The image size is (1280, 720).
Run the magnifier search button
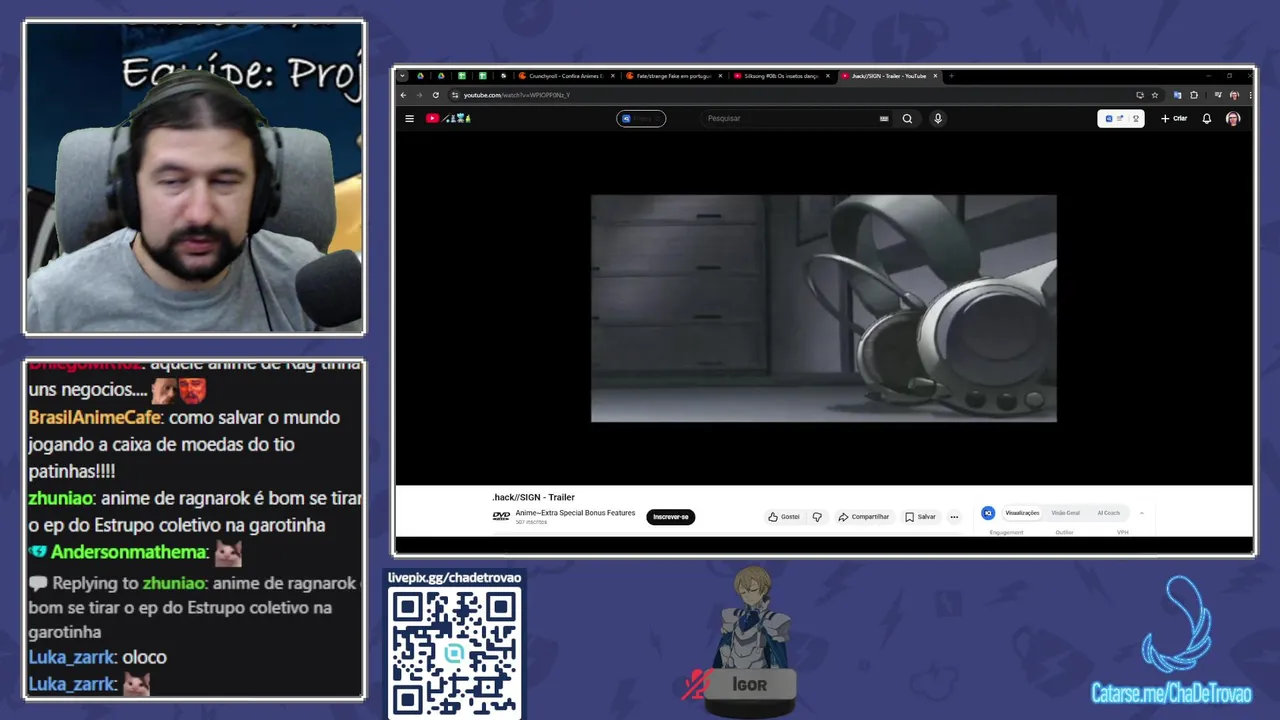907,118
